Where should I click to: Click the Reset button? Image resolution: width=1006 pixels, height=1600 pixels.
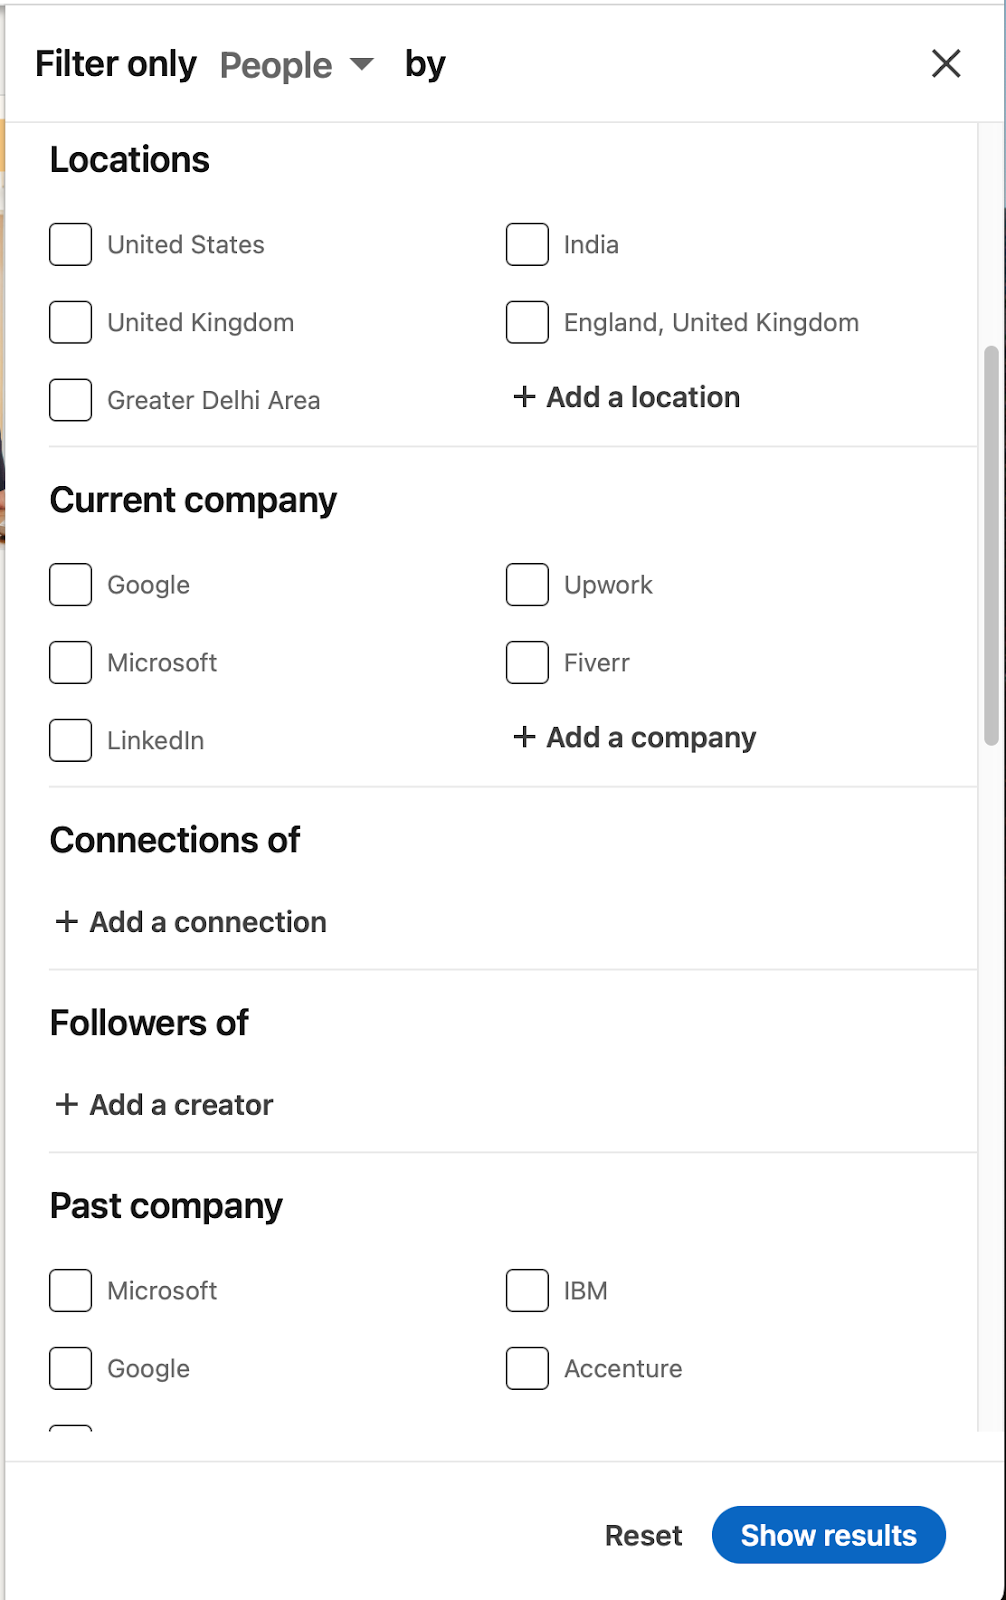(x=644, y=1535)
